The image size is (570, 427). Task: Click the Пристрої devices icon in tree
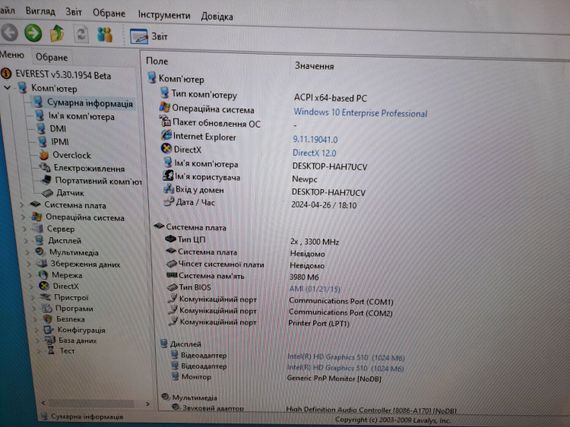(45, 297)
